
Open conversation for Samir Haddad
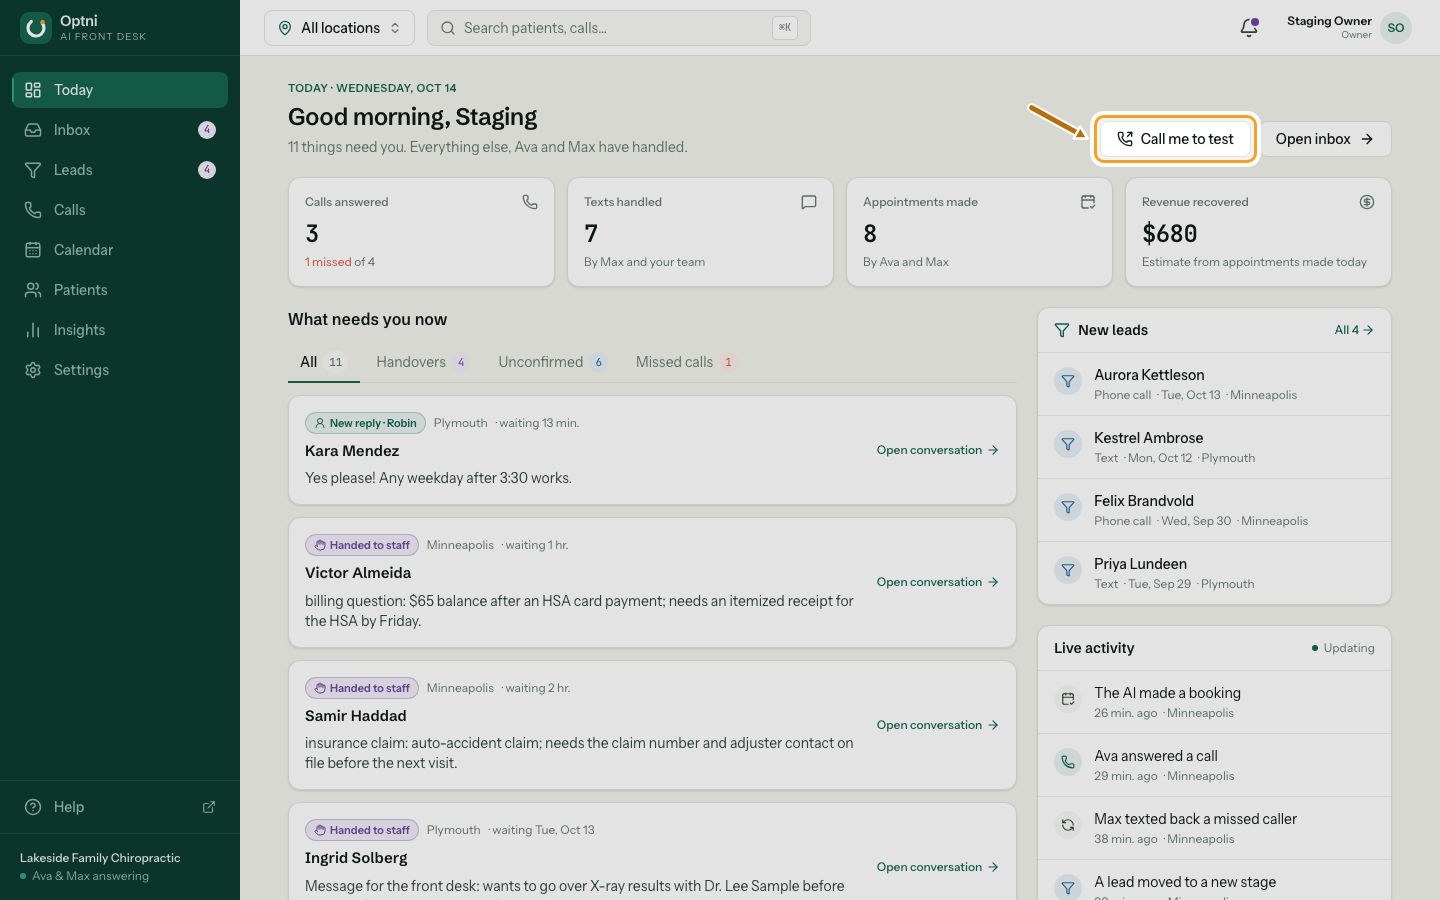[x=938, y=725]
